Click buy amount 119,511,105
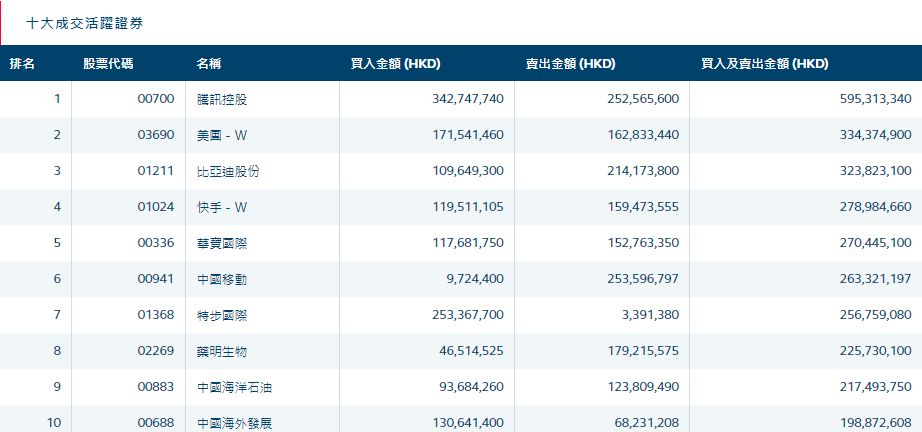 467,207
